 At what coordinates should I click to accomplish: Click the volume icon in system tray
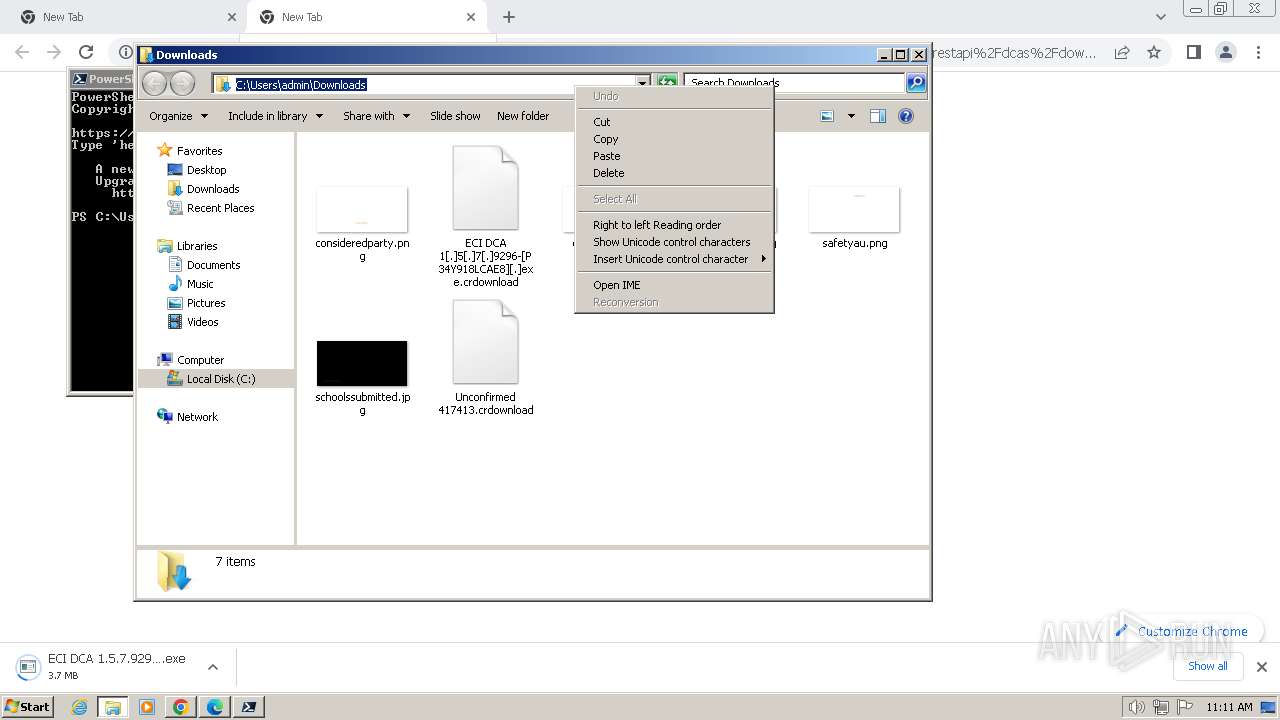pyautogui.click(x=1137, y=707)
